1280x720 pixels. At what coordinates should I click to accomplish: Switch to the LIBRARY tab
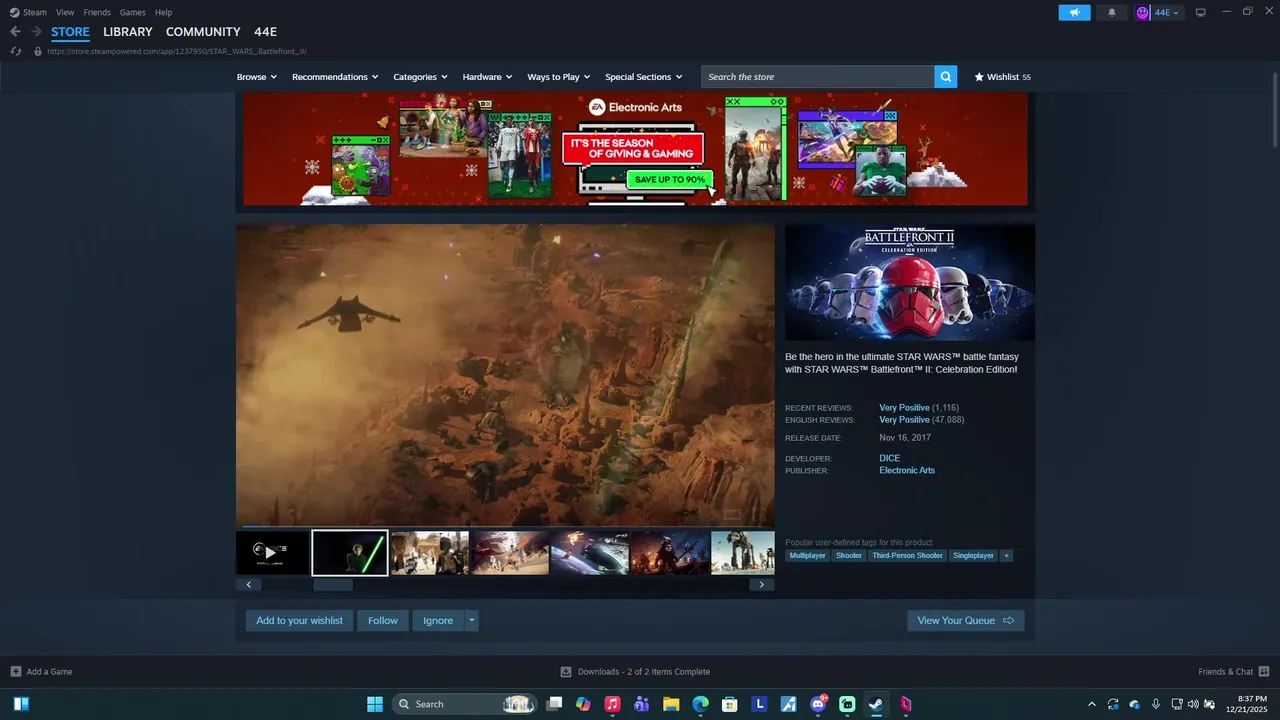tap(128, 32)
